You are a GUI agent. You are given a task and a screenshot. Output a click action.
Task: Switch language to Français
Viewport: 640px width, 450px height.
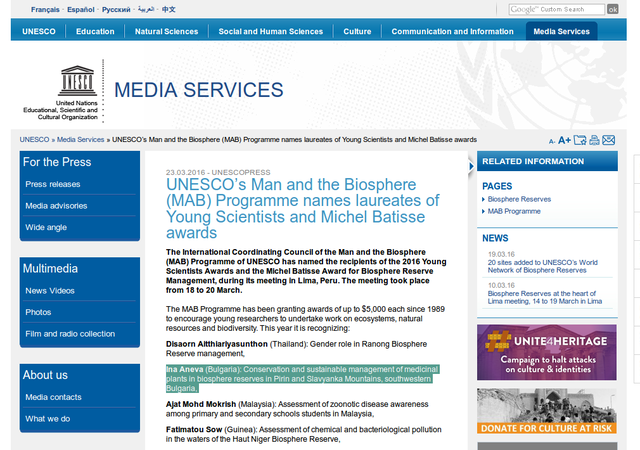(x=45, y=9)
